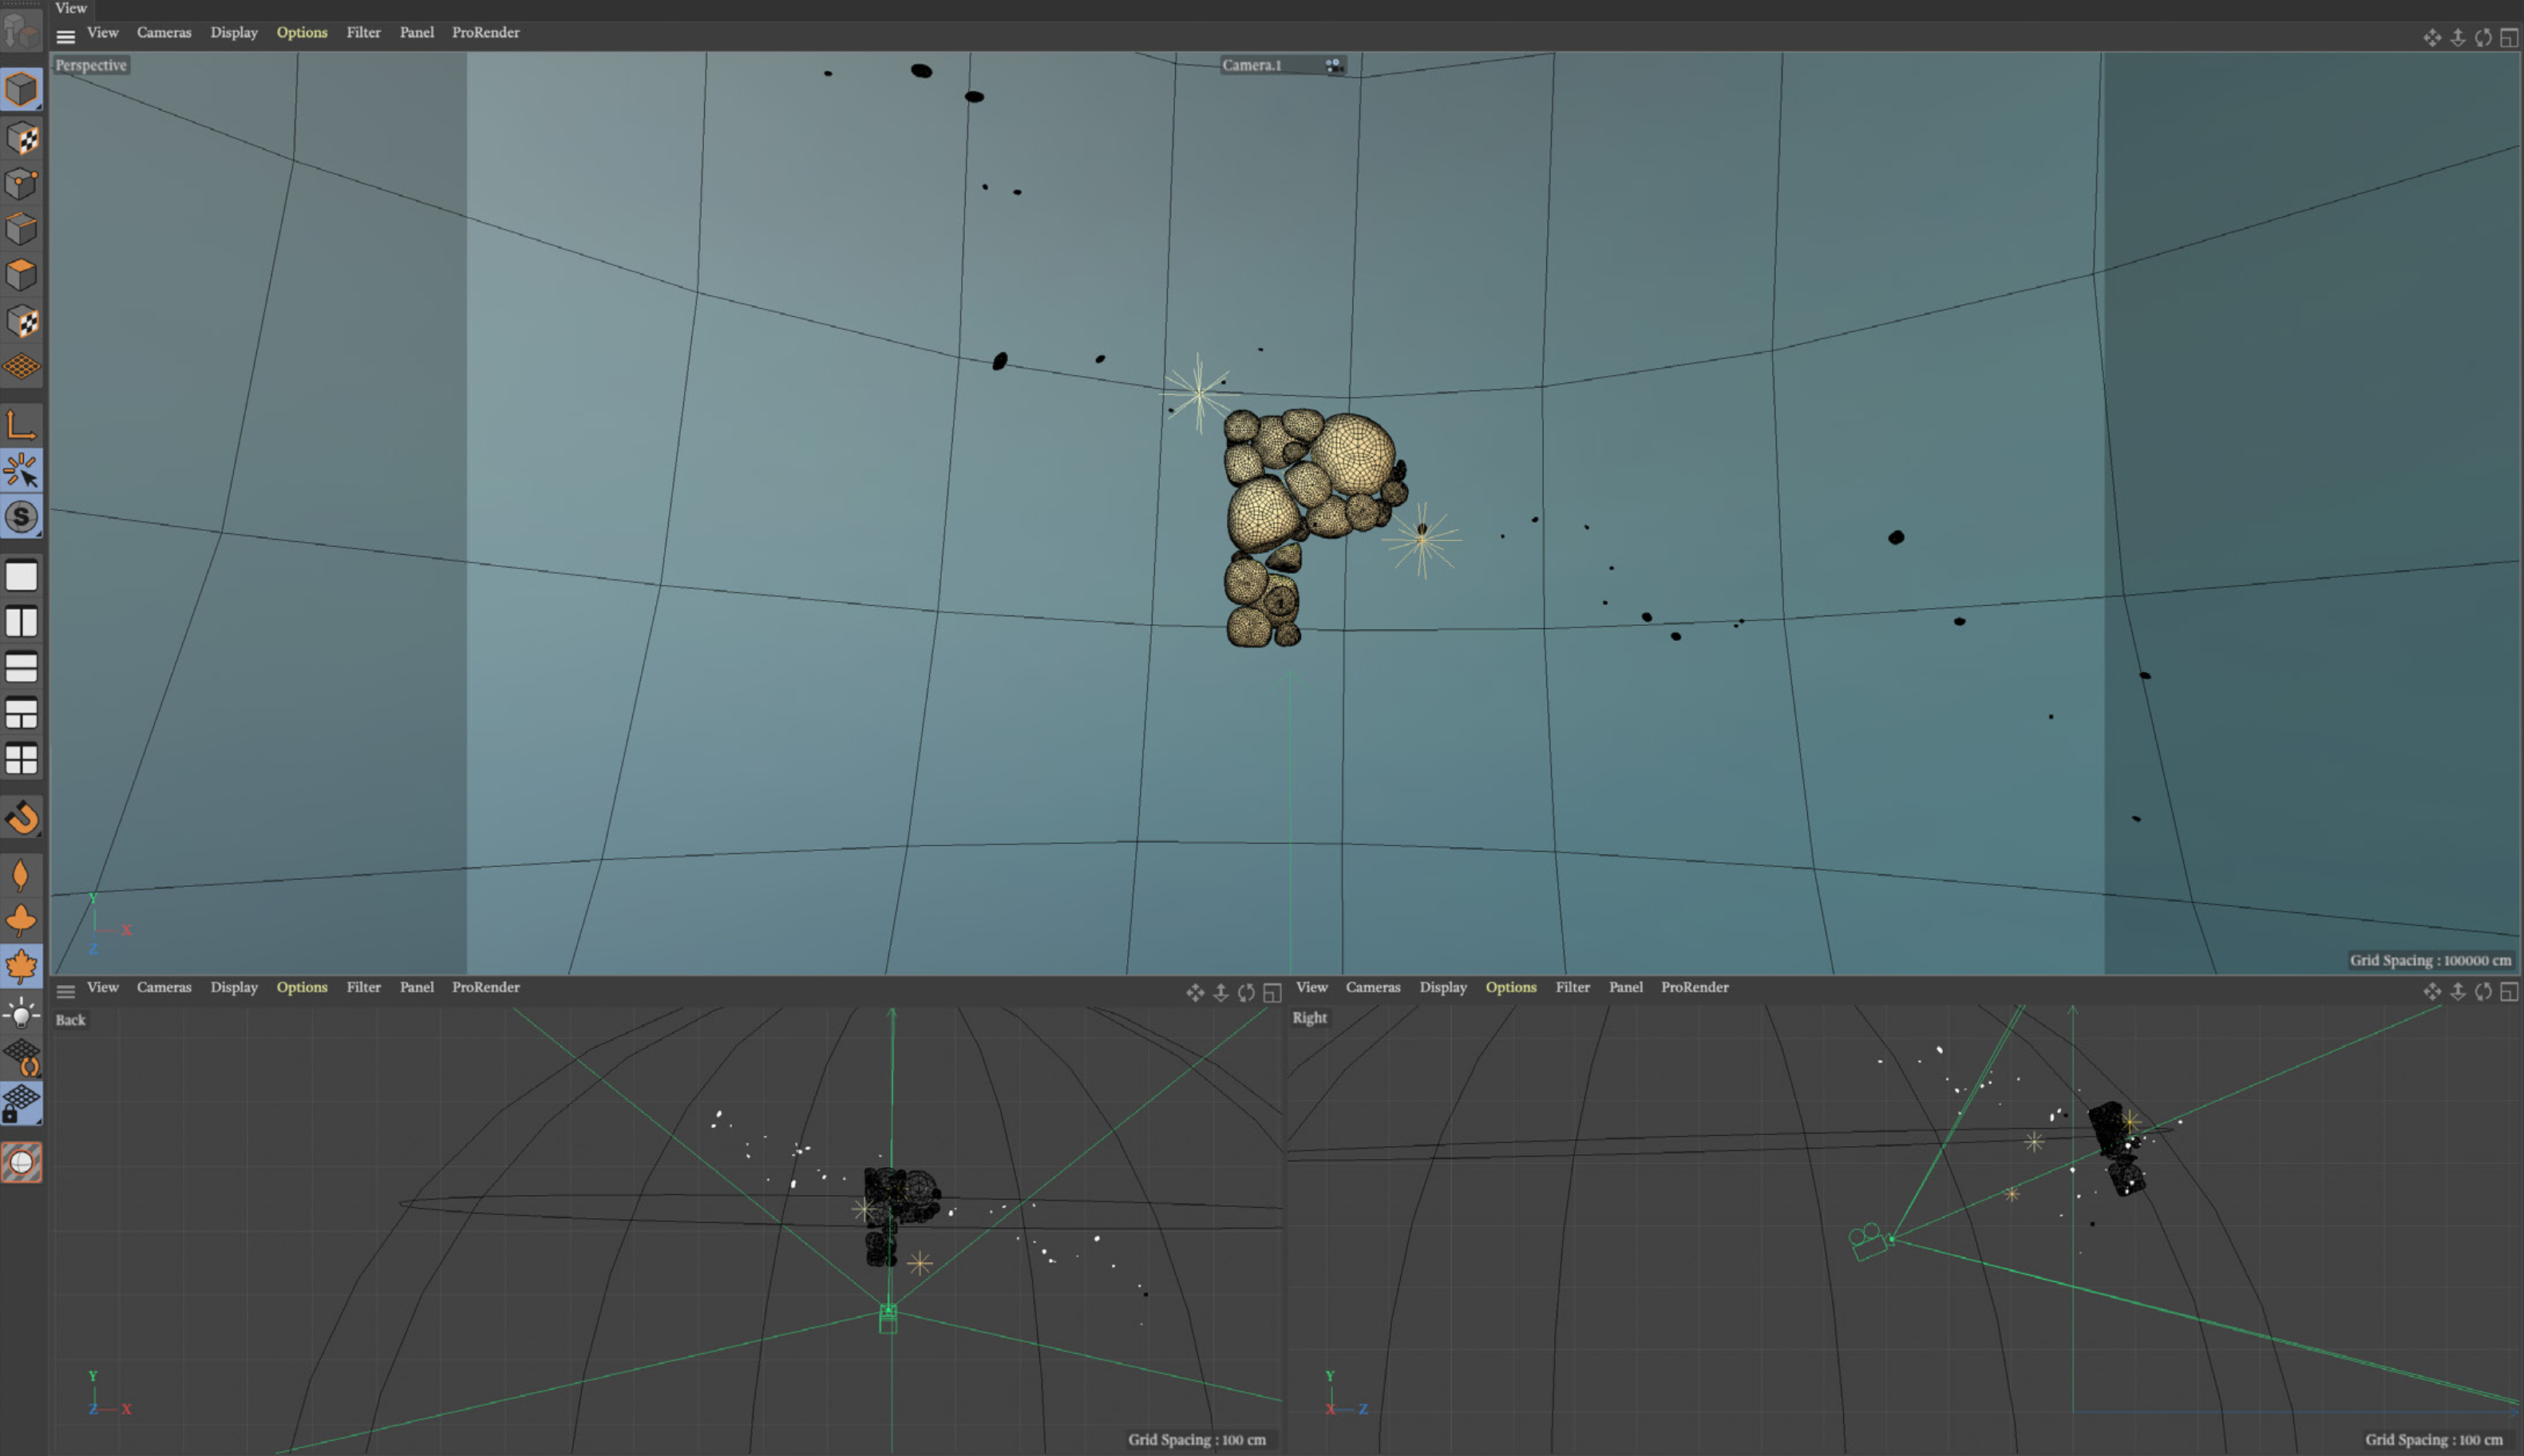This screenshot has height=1456, width=2524.
Task: Open Filter menu in Right viewport
Action: (1572, 987)
